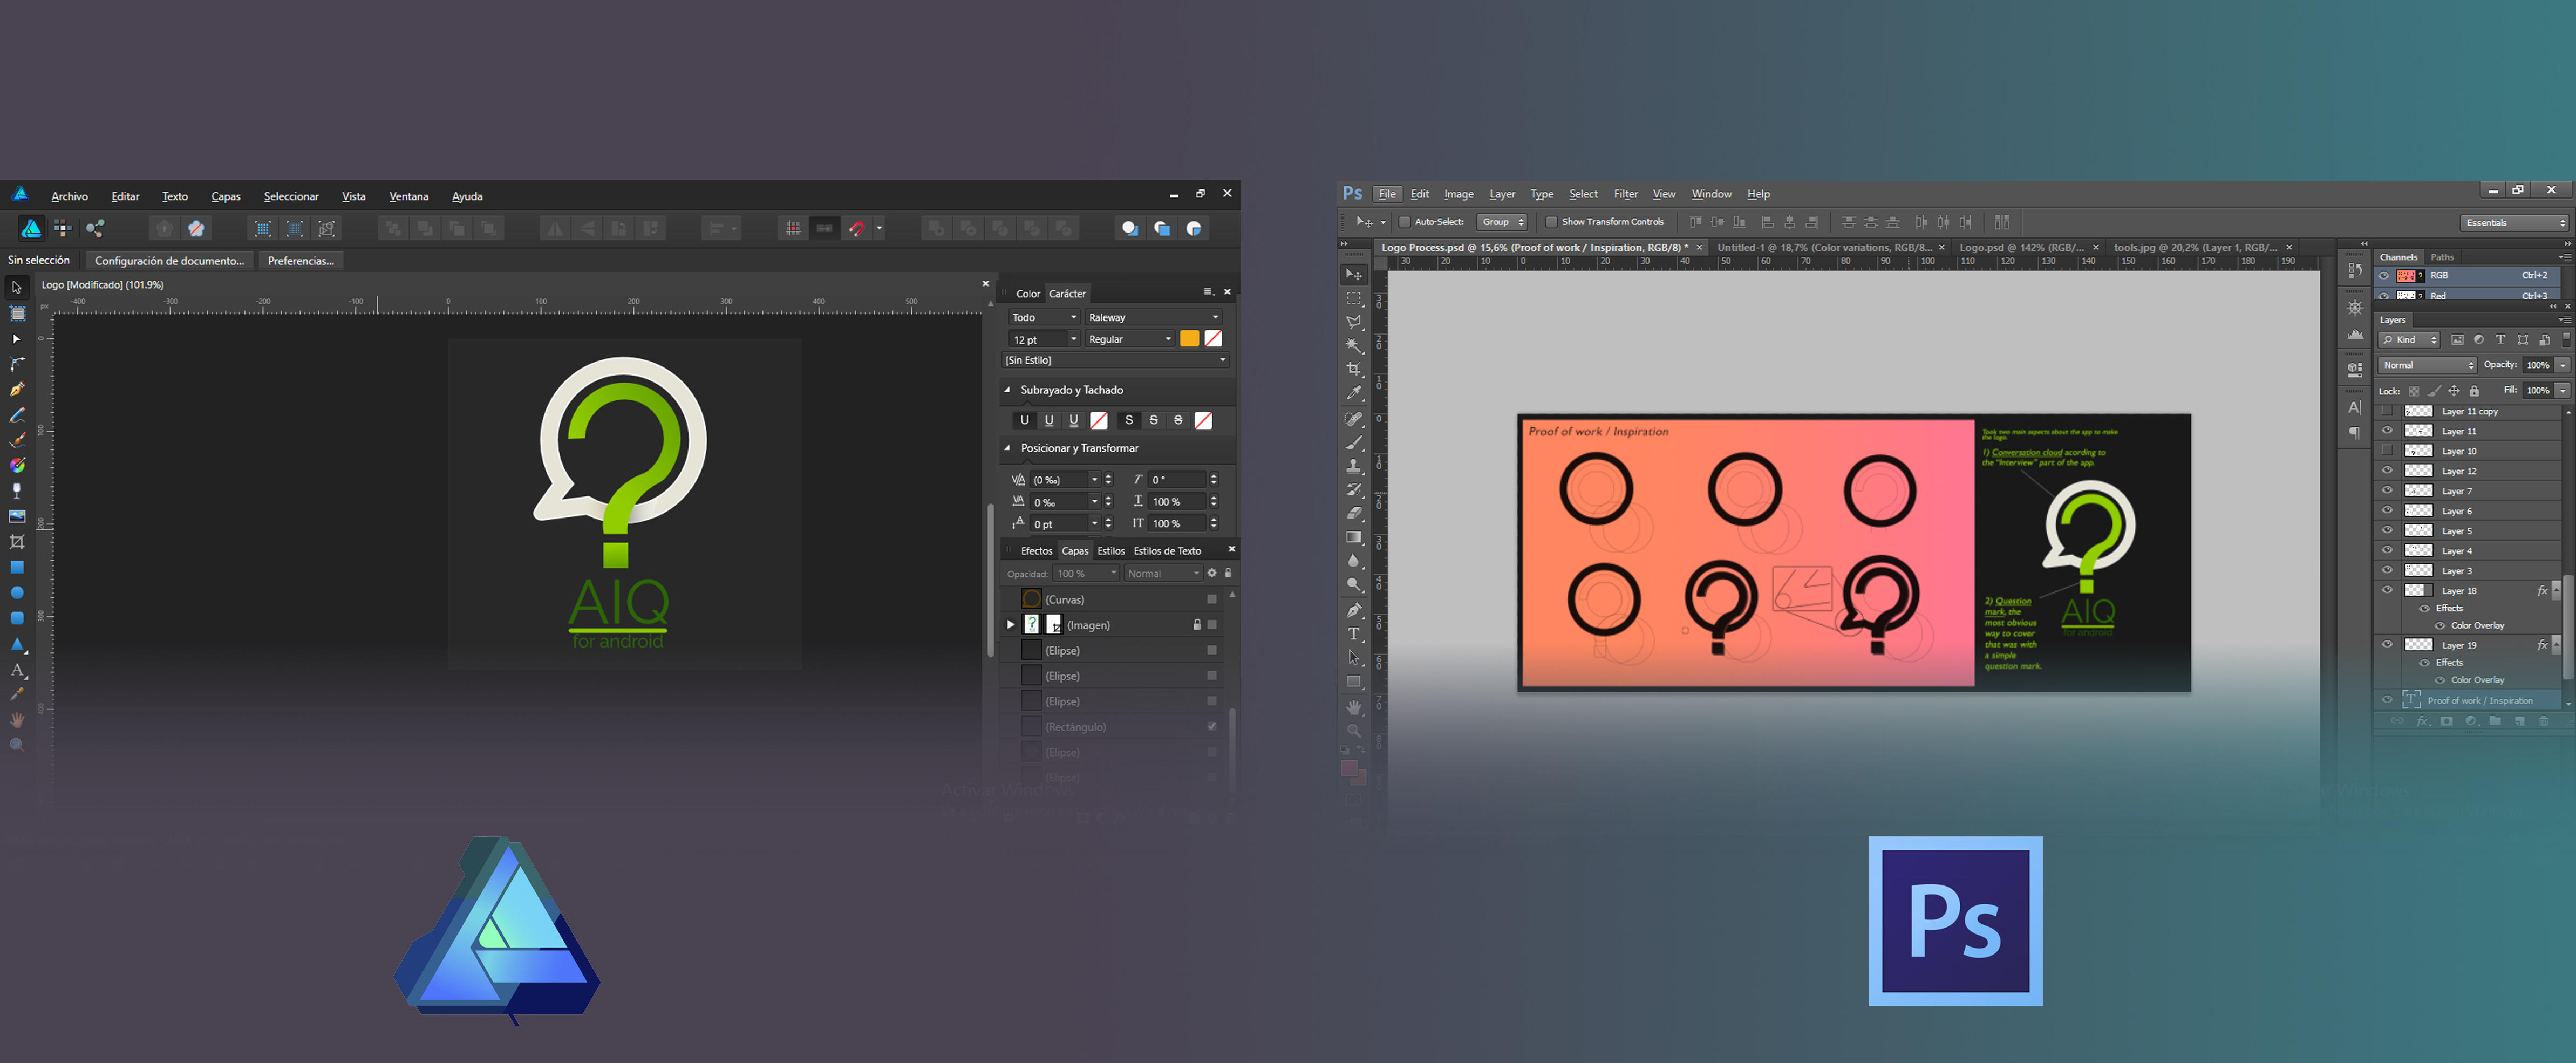Hide Layer 18 in Photoshop
The height and width of the screenshot is (1063, 2576).
tap(2387, 590)
